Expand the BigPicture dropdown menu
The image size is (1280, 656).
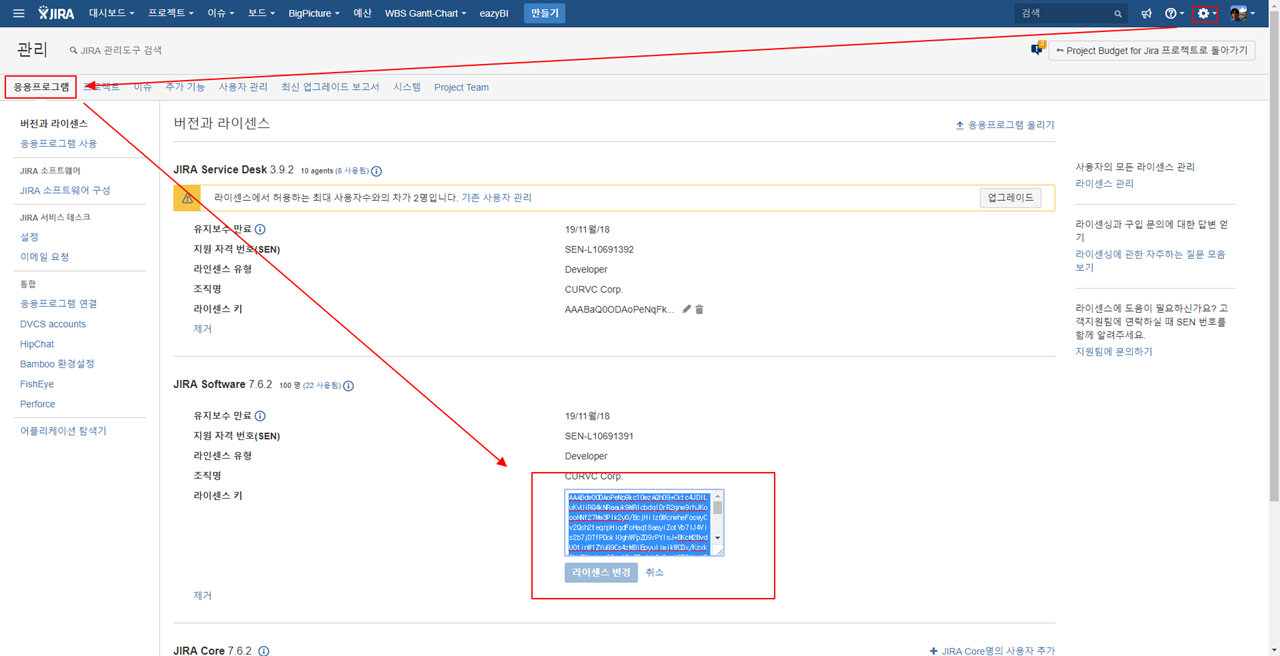313,14
